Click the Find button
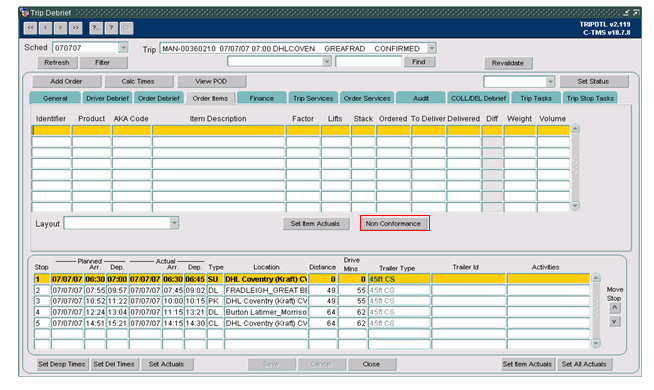Image resolution: width=654 pixels, height=390 pixels. coord(419,62)
